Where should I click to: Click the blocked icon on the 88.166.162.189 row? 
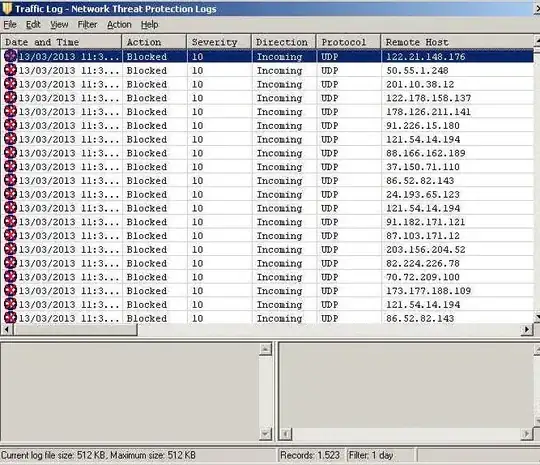pos(10,153)
